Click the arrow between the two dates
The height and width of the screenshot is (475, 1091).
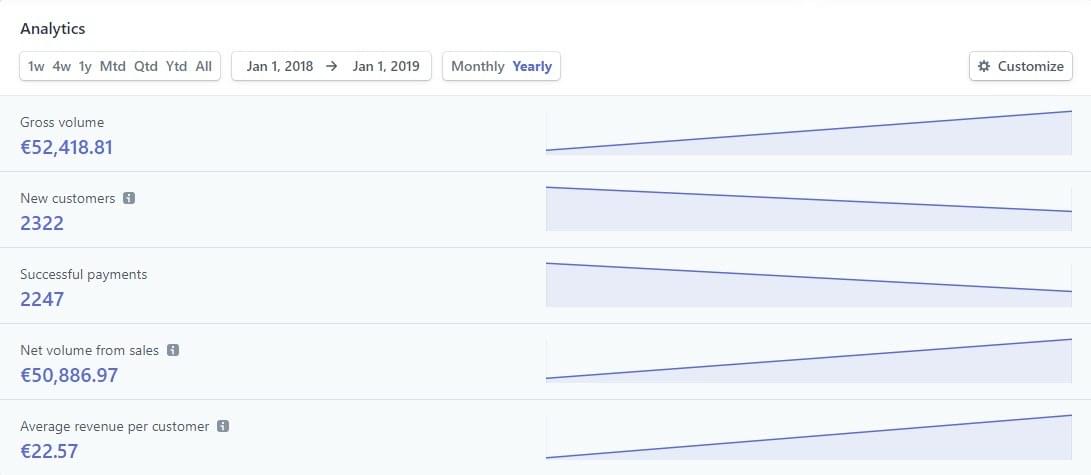(332, 66)
